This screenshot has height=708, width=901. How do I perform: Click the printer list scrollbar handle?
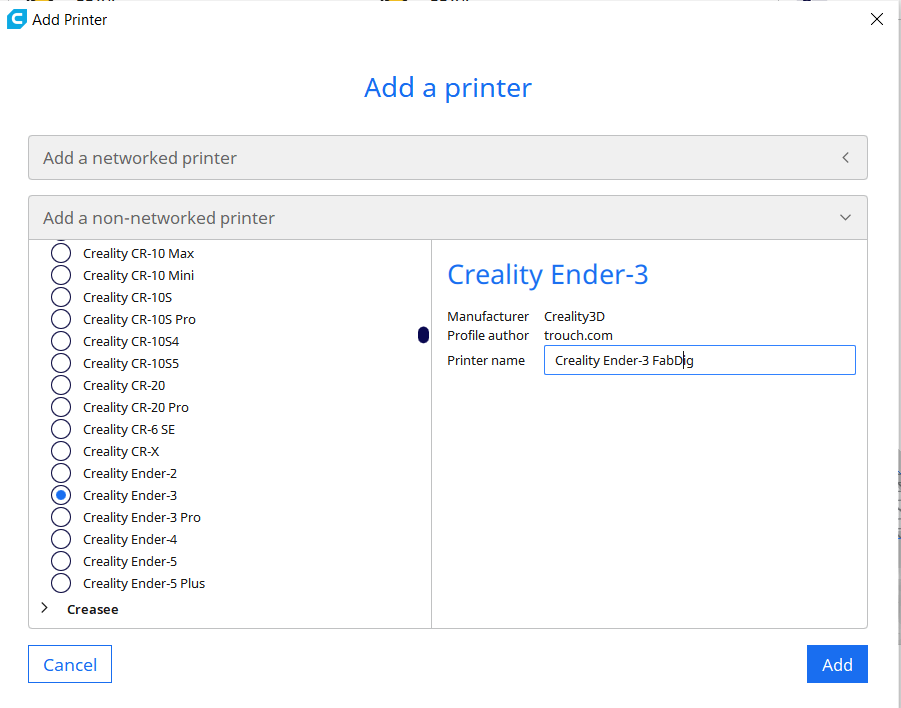[423, 334]
